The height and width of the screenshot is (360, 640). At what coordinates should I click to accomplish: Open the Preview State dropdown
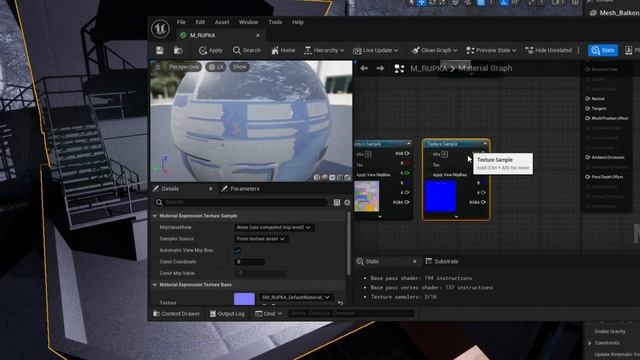point(491,50)
